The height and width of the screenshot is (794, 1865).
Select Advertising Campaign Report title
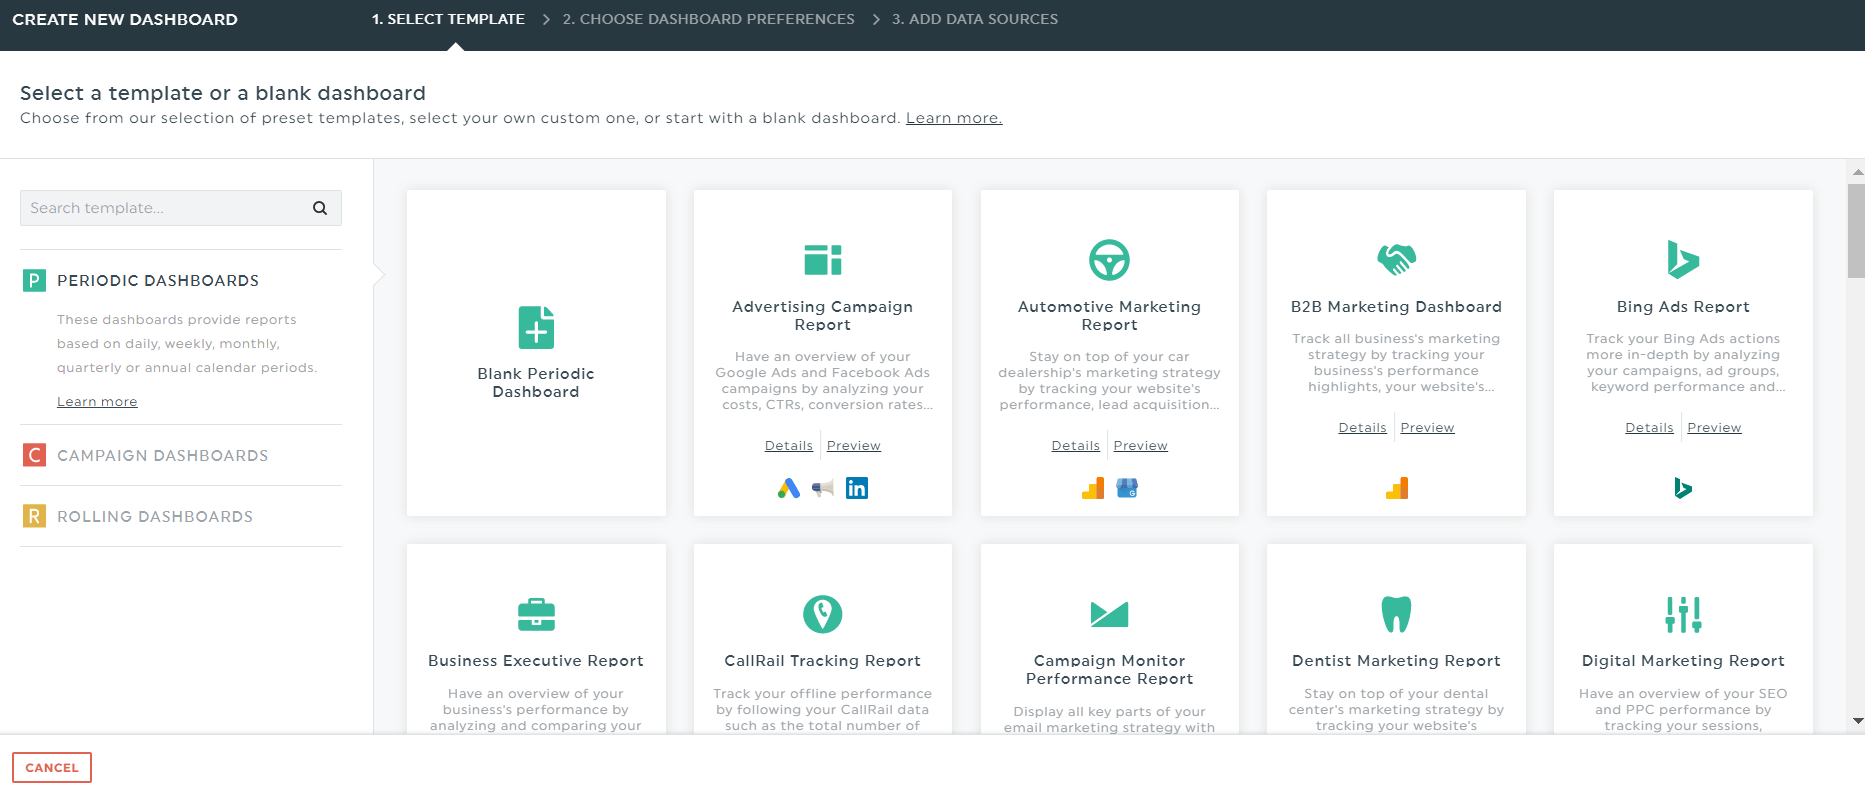pos(823,316)
